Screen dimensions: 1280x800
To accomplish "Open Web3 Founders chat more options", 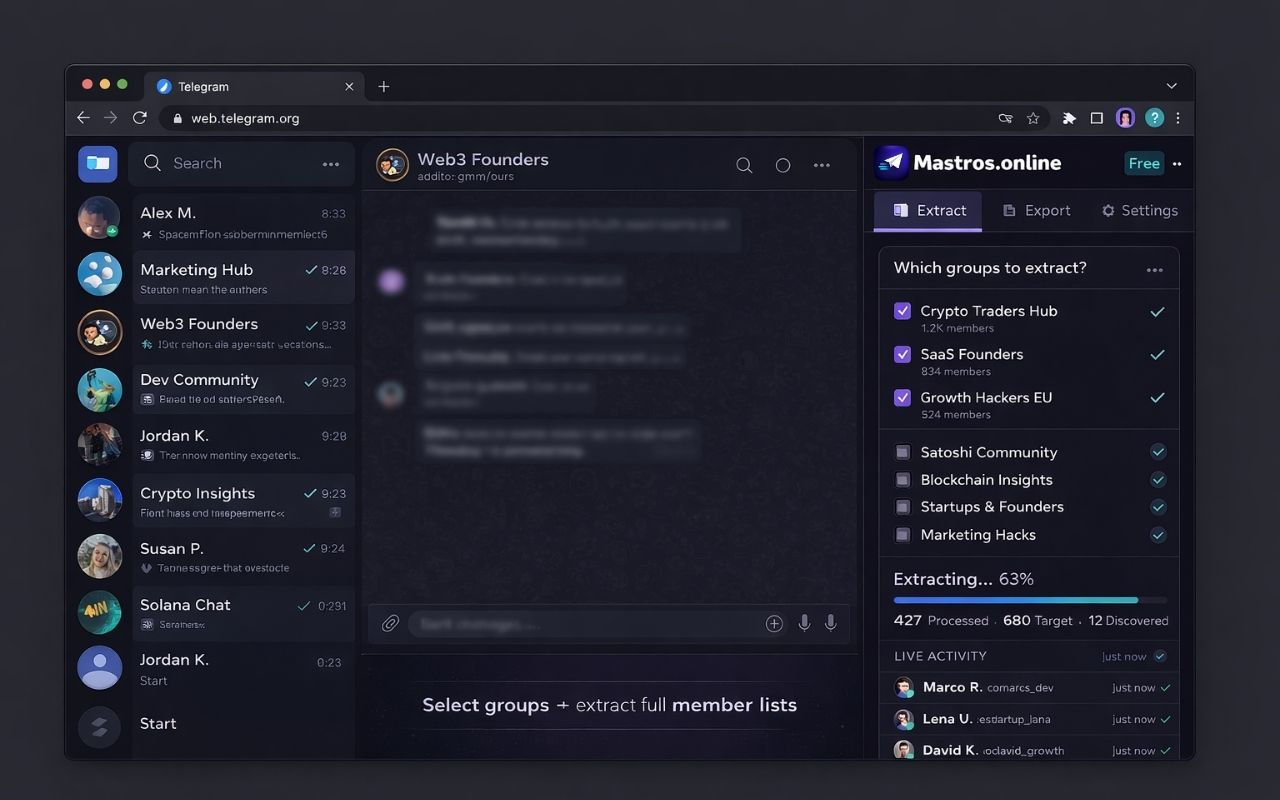I will point(822,165).
